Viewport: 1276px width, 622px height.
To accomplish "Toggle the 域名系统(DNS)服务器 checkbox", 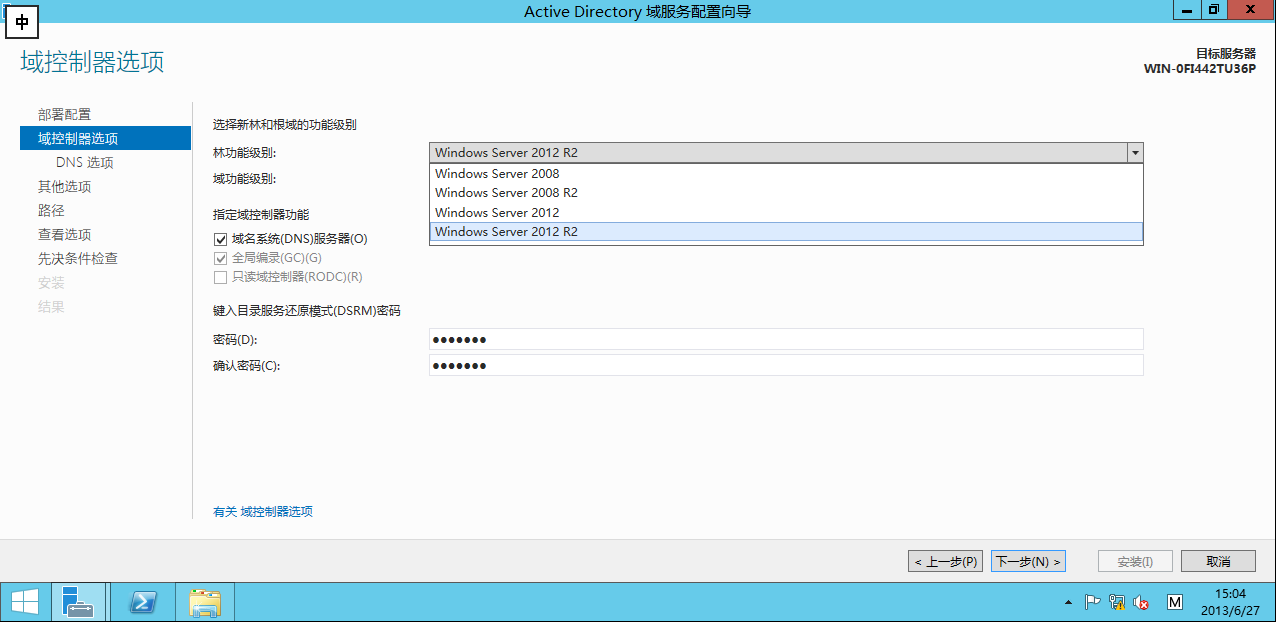I will click(x=220, y=239).
